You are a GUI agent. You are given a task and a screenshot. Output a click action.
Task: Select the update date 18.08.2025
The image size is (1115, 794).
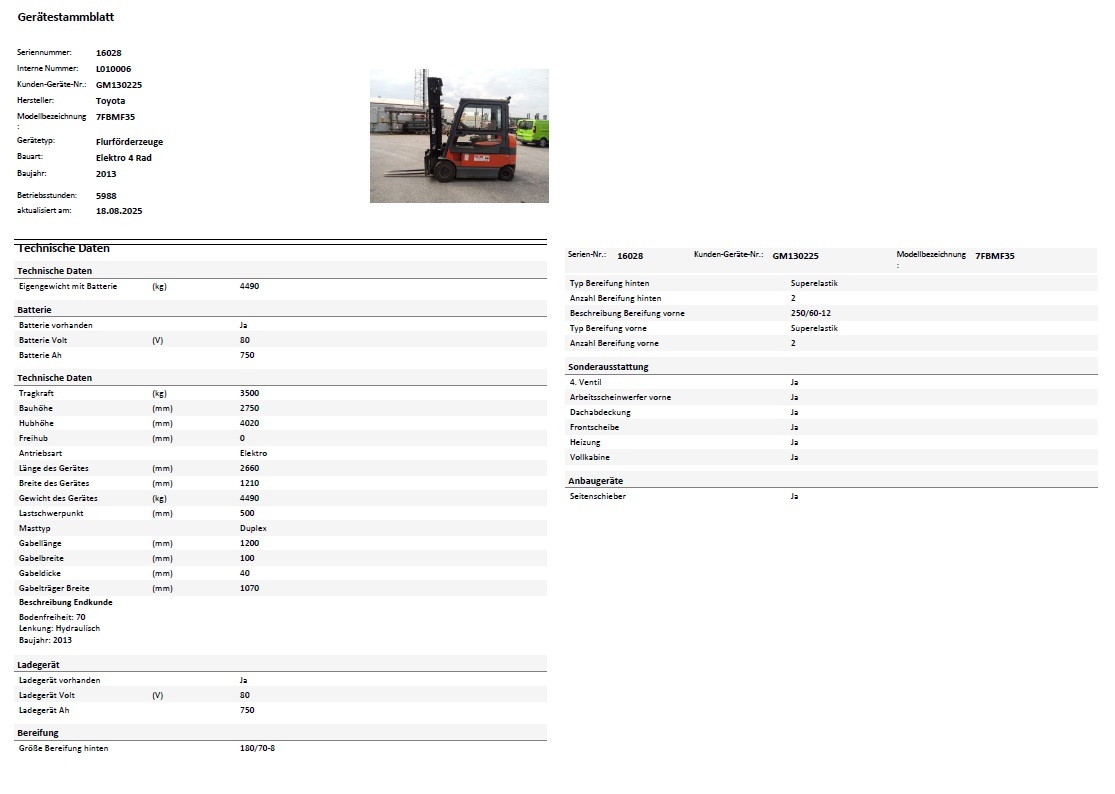click(120, 211)
